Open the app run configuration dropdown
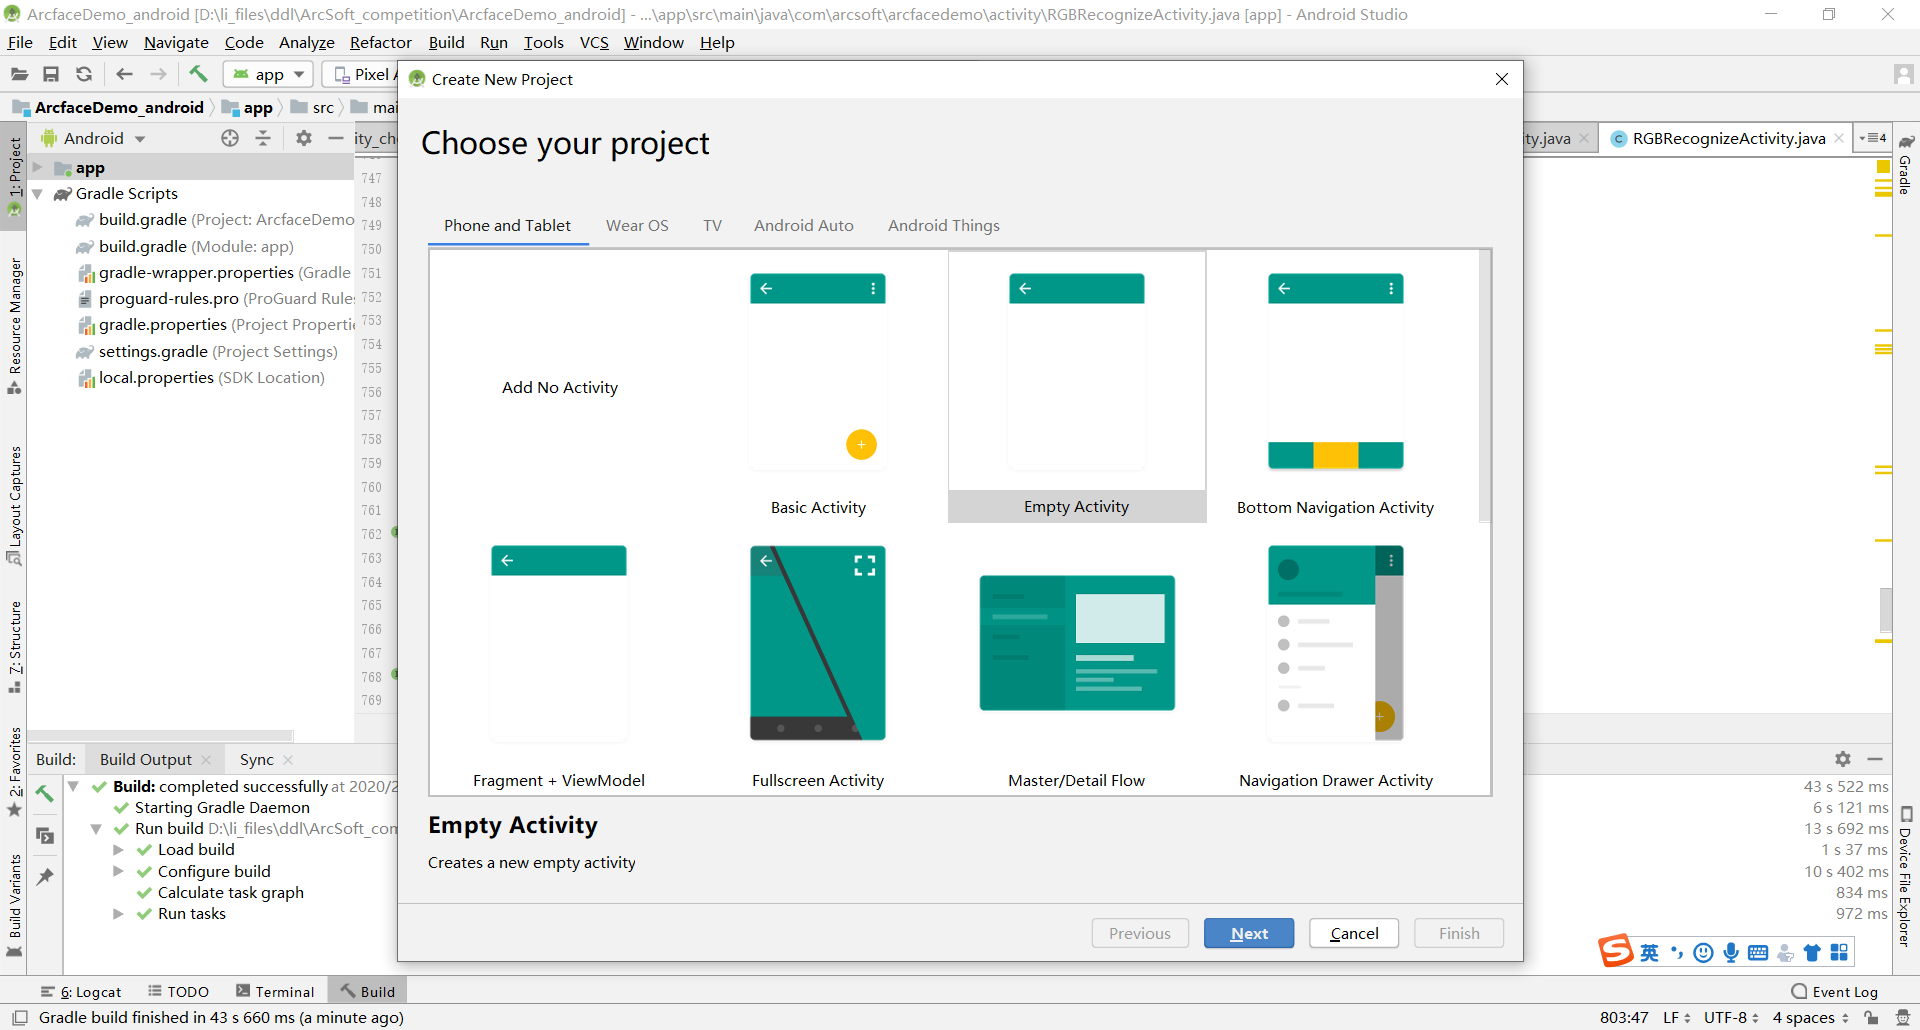The image size is (1920, 1030). [x=267, y=73]
